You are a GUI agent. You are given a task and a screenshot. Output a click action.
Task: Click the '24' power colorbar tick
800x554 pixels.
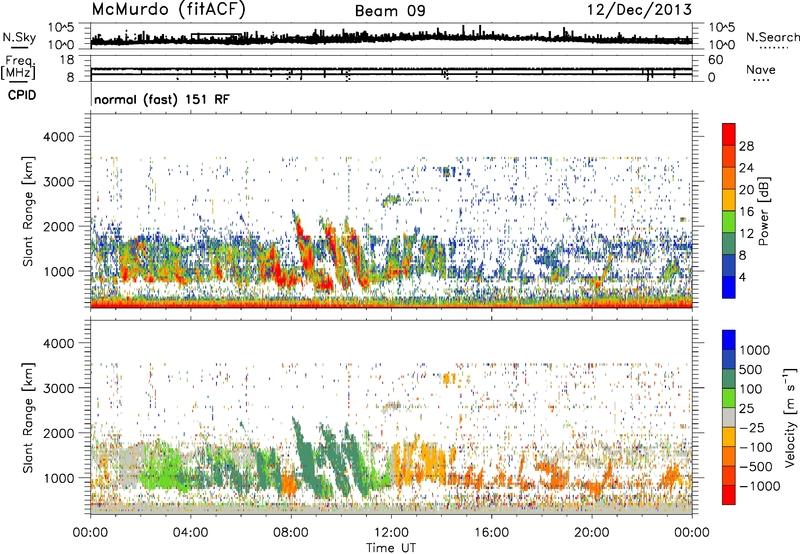point(746,168)
